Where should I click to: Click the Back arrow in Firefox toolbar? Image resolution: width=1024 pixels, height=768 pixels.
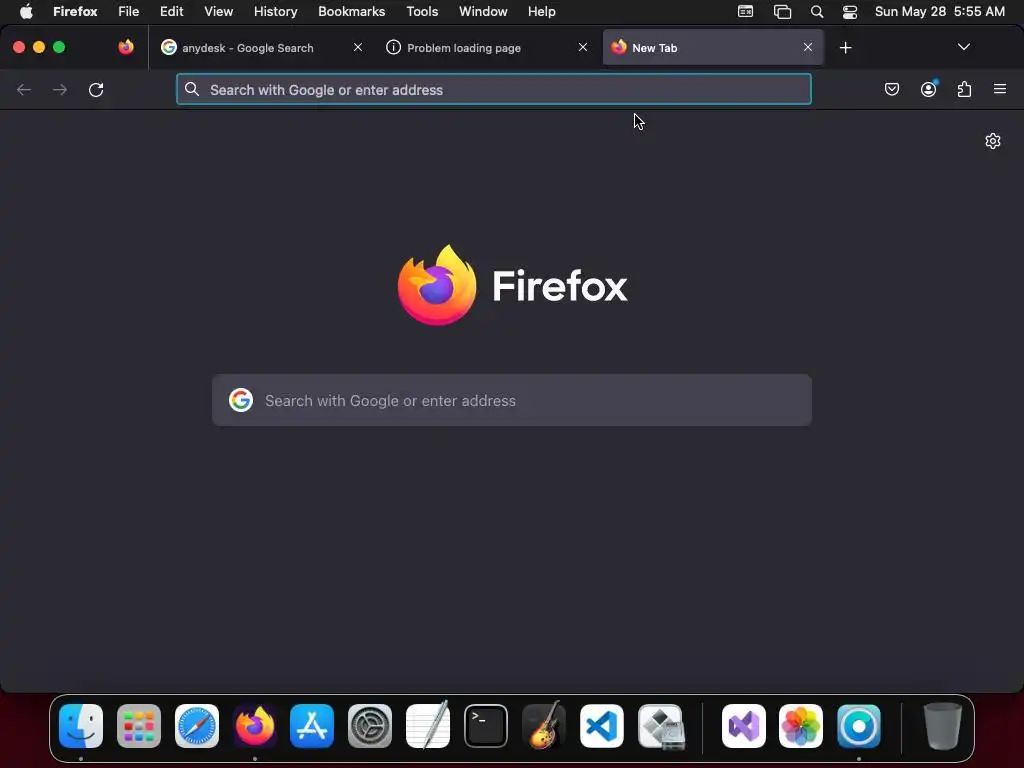[24, 89]
